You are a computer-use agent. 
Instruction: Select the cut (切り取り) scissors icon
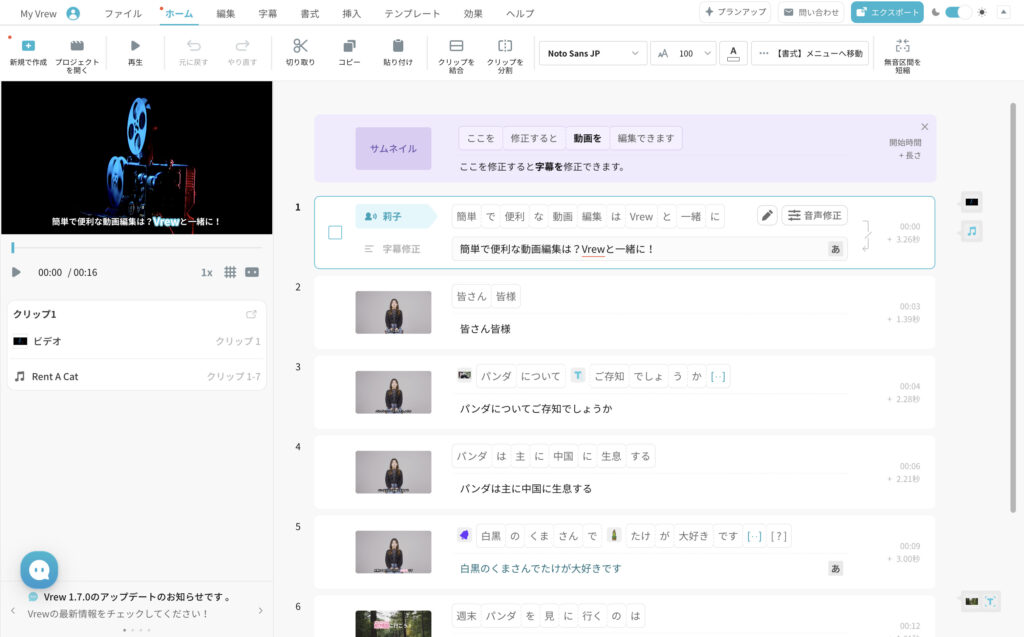click(300, 46)
